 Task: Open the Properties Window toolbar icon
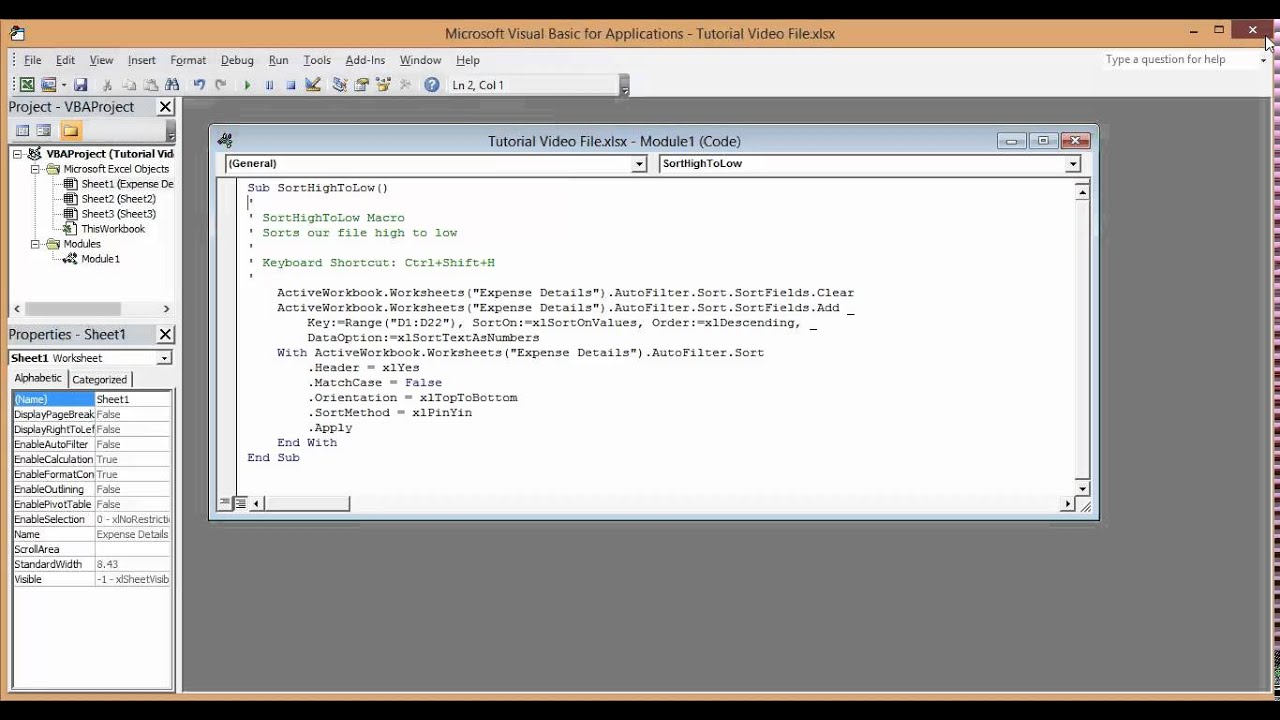click(362, 85)
